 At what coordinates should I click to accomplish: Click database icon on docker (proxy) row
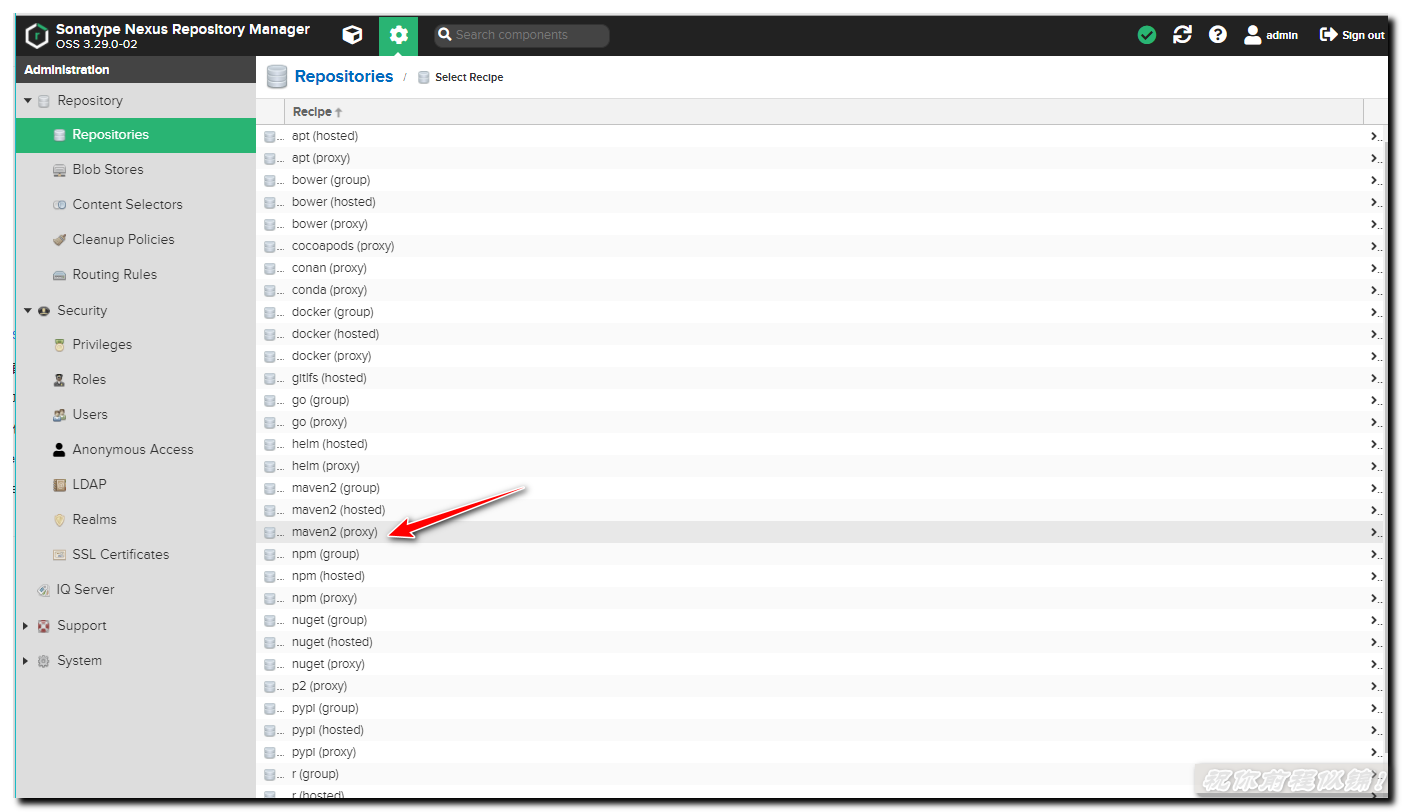[269, 356]
